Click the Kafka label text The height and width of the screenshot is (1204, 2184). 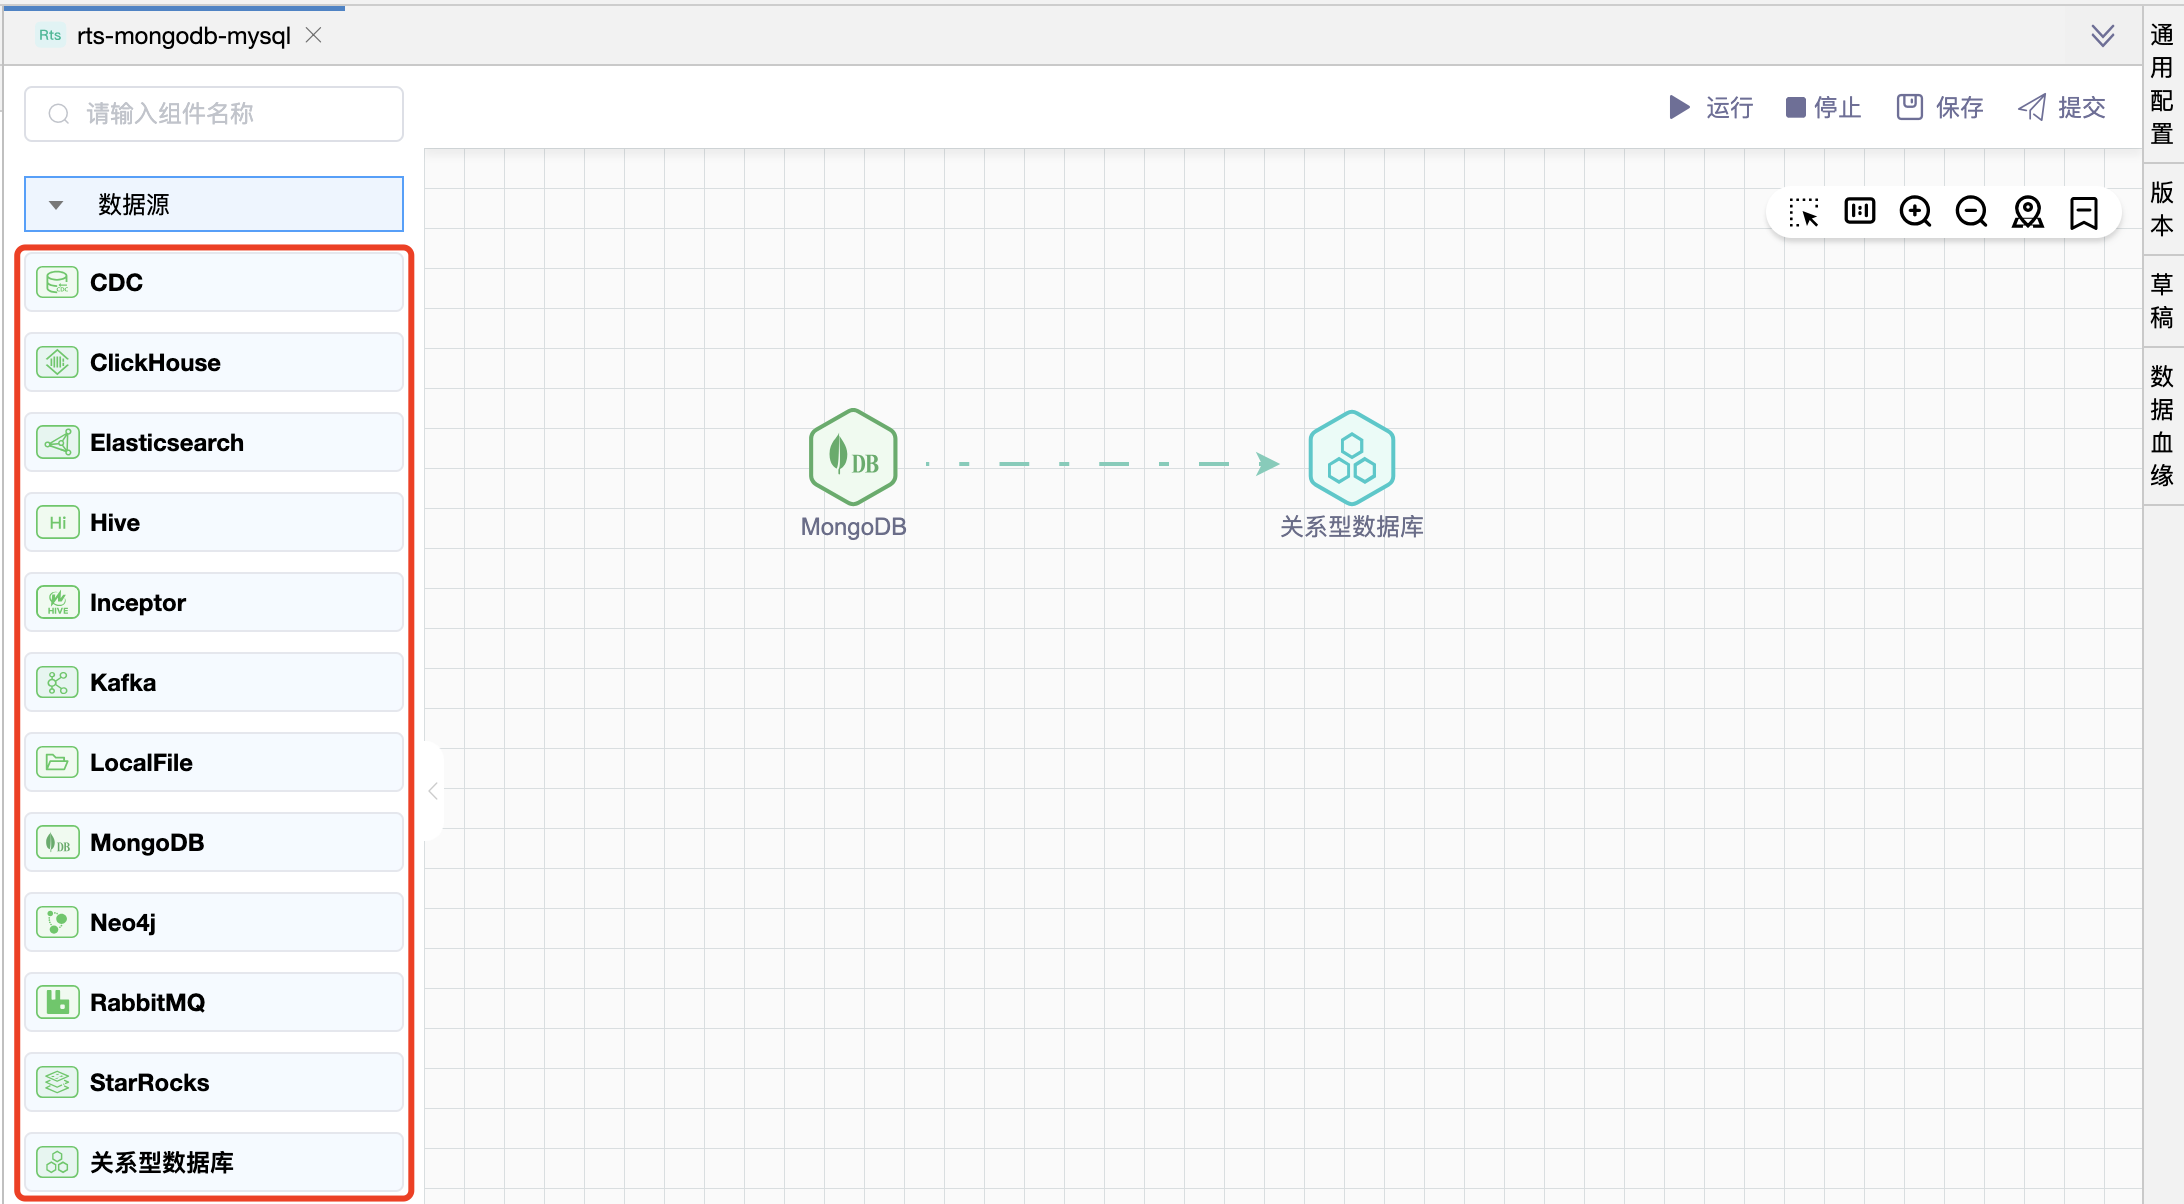point(123,683)
